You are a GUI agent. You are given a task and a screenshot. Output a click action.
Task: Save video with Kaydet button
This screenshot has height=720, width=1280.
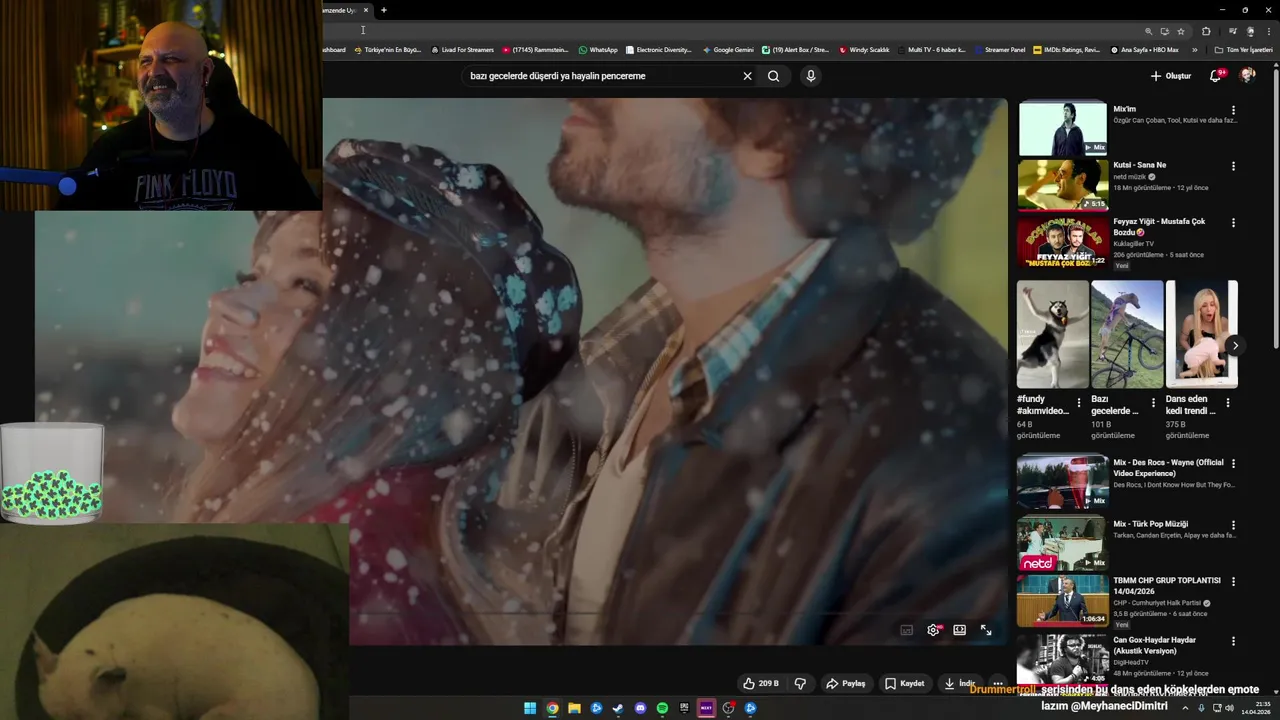pyautogui.click(x=905, y=684)
